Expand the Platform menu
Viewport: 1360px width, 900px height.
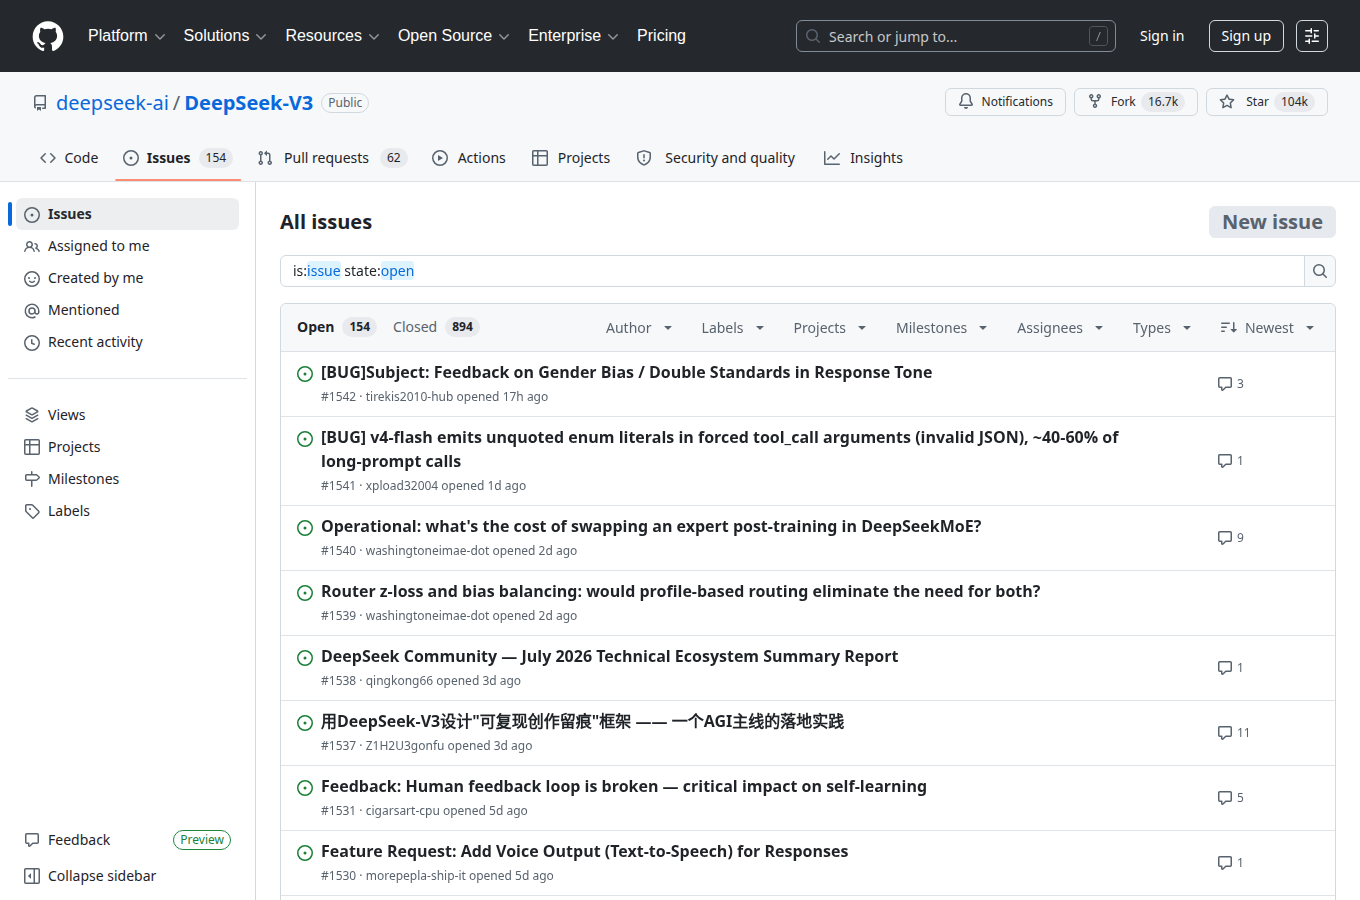click(x=126, y=36)
